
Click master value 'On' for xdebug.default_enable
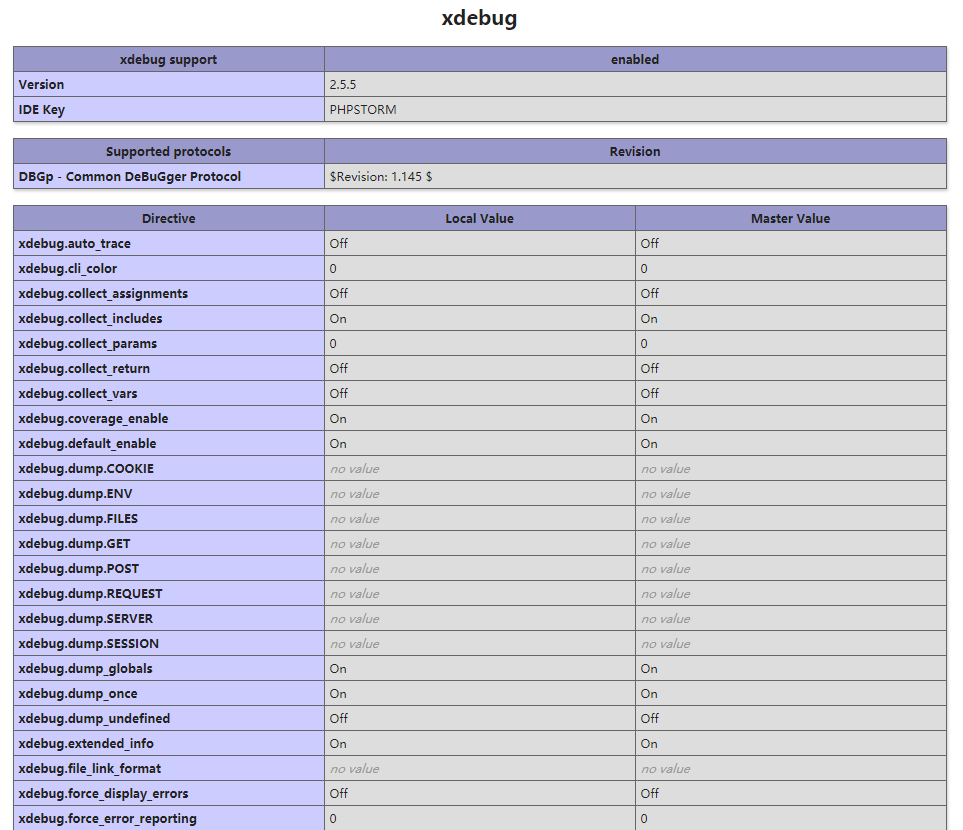pyautogui.click(x=649, y=444)
